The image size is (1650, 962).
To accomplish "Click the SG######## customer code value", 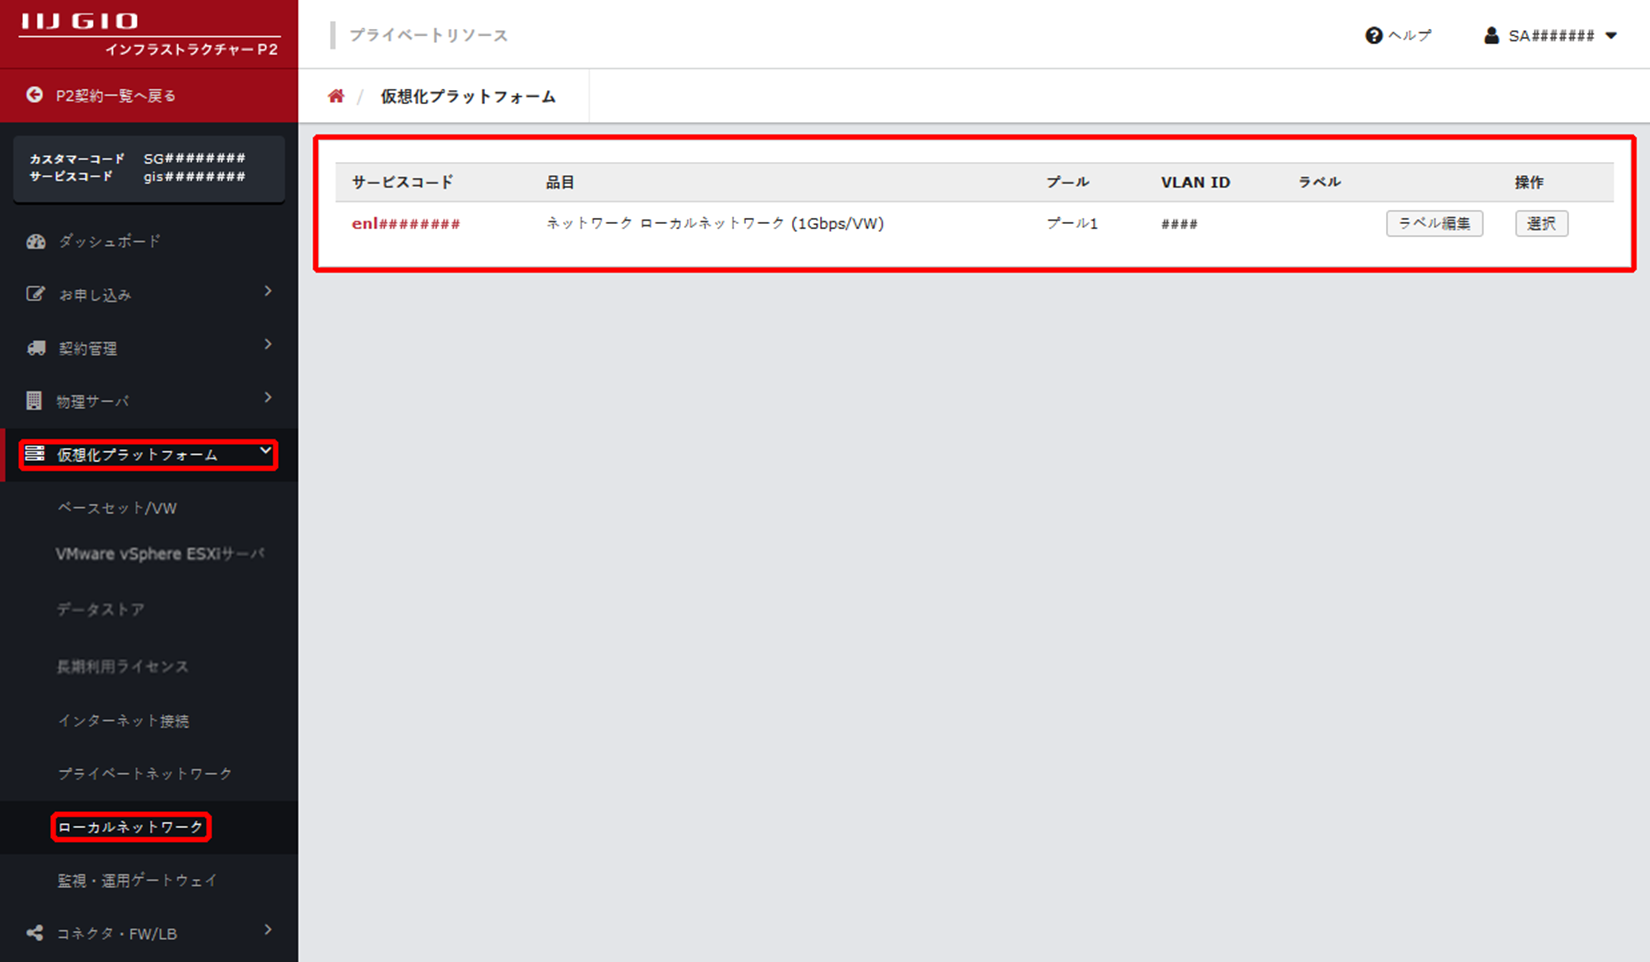I will coord(194,158).
